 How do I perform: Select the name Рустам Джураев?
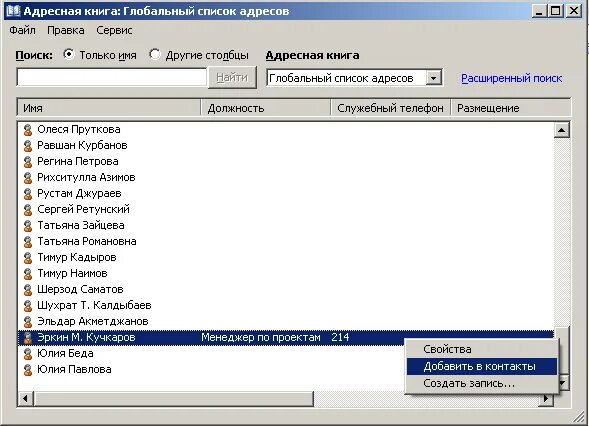pyautogui.click(x=79, y=194)
